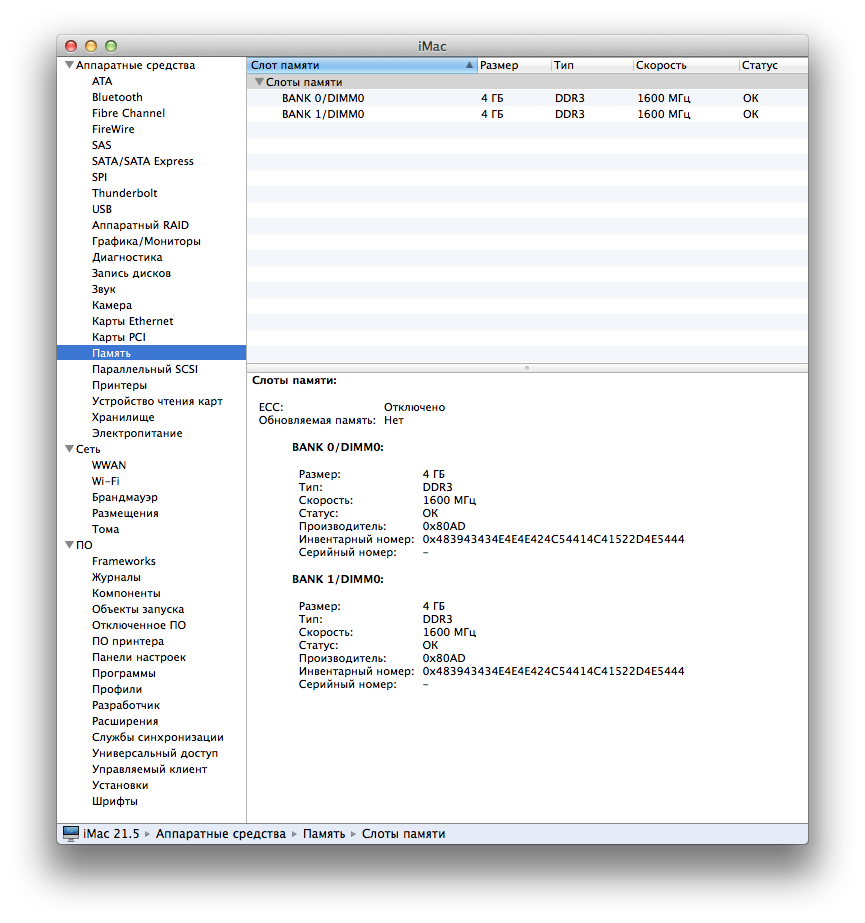This screenshot has width=865, height=923.
Task: Sort by the Скорость column header
Action: coord(685,65)
